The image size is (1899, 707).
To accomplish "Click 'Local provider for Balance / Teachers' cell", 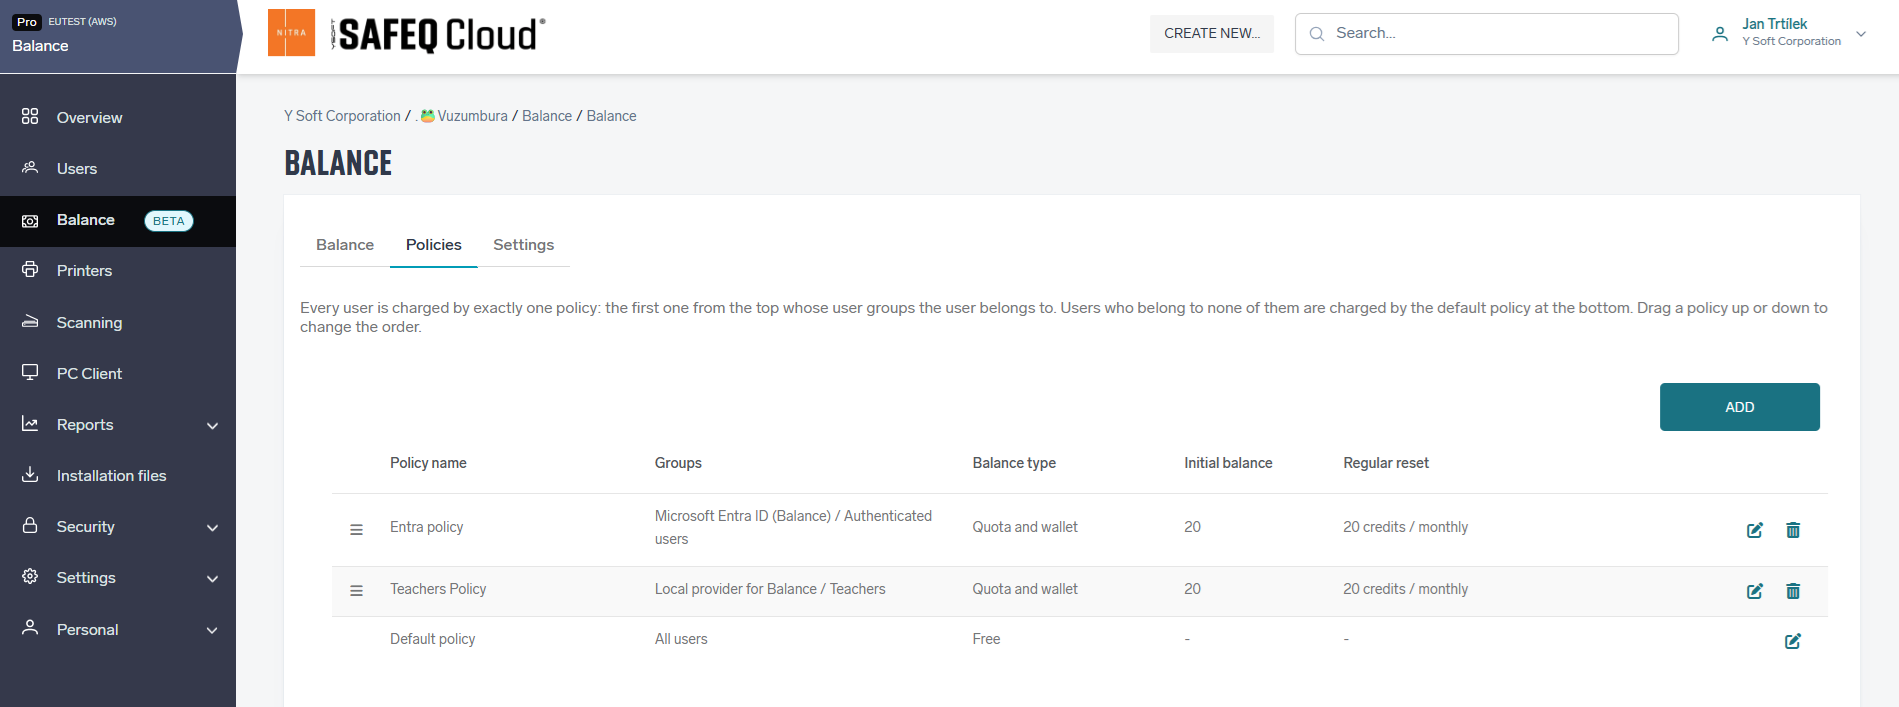I will (x=770, y=589).
